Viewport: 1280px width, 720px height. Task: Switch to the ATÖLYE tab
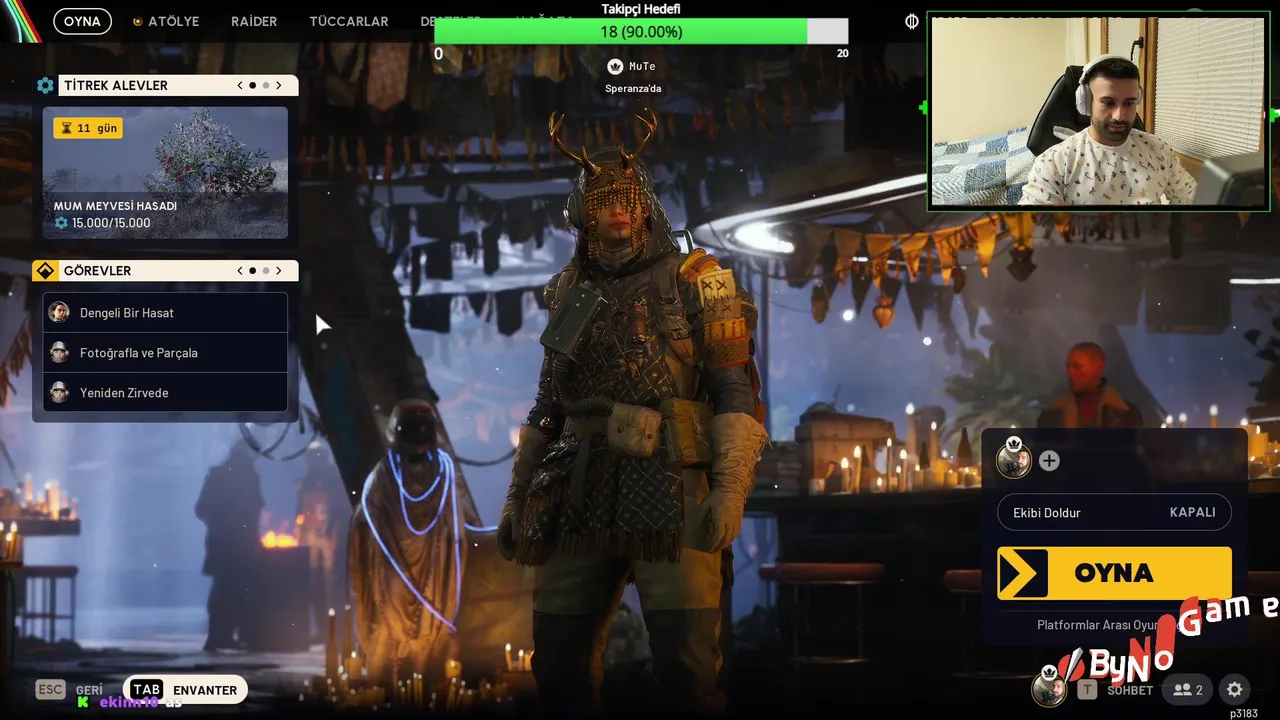tap(174, 21)
